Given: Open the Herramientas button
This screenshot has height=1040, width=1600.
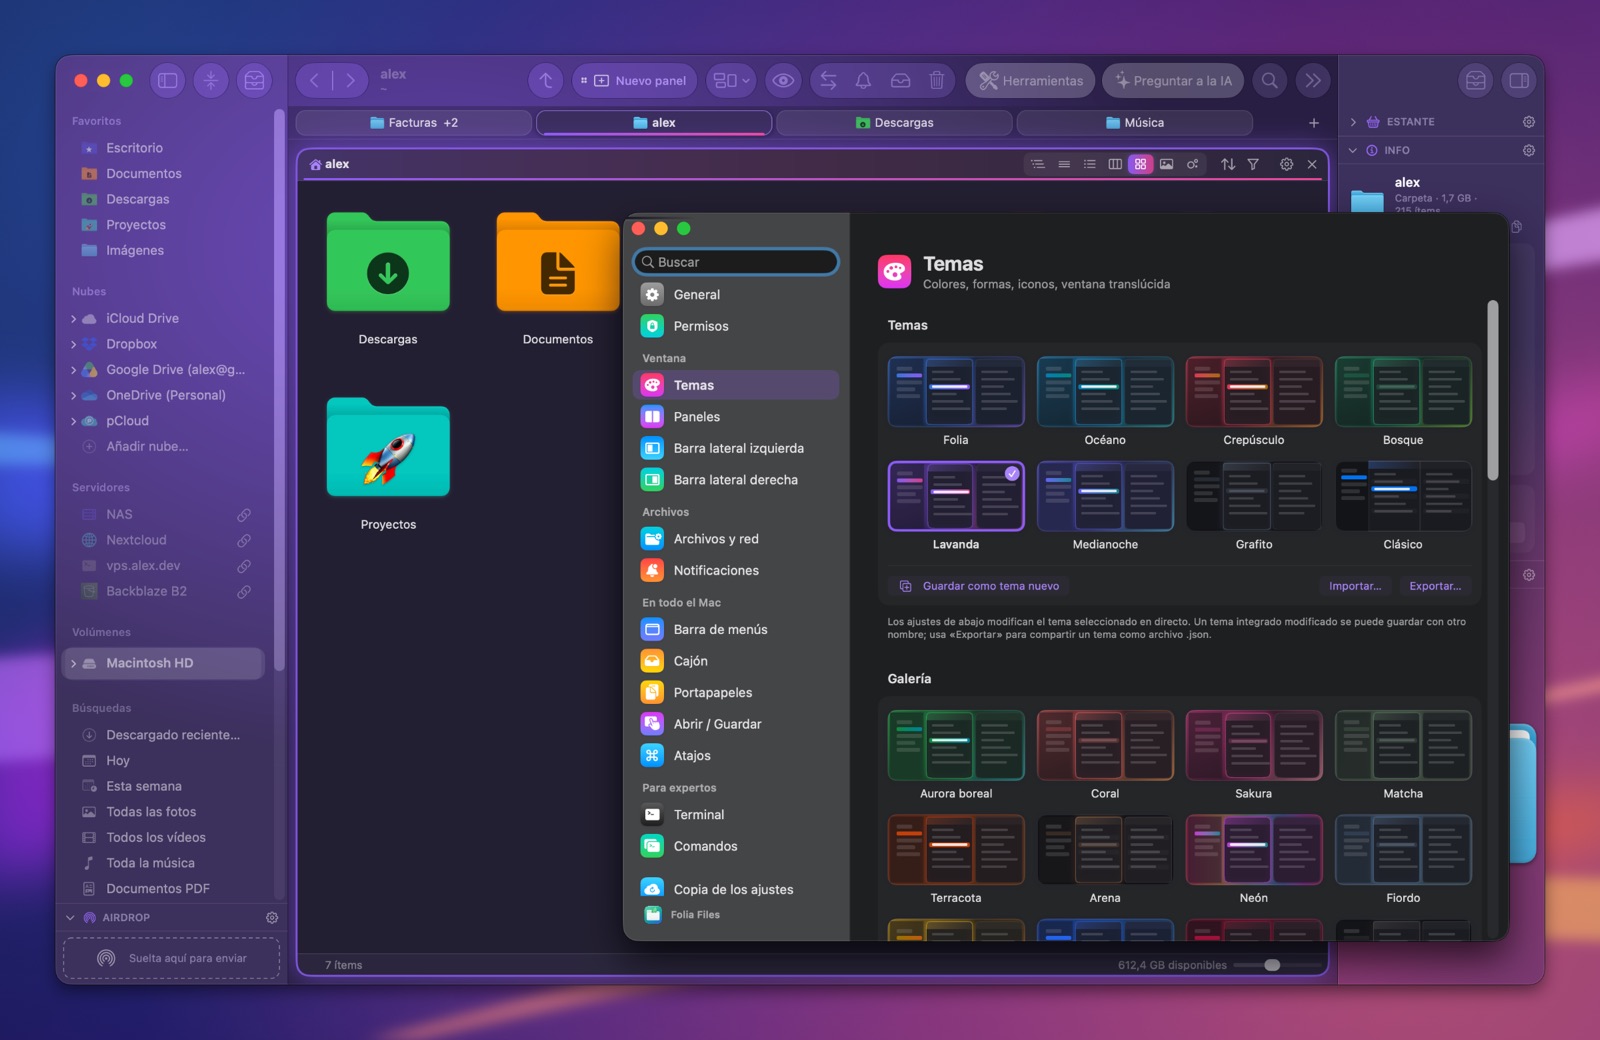Looking at the screenshot, I should click(1030, 81).
